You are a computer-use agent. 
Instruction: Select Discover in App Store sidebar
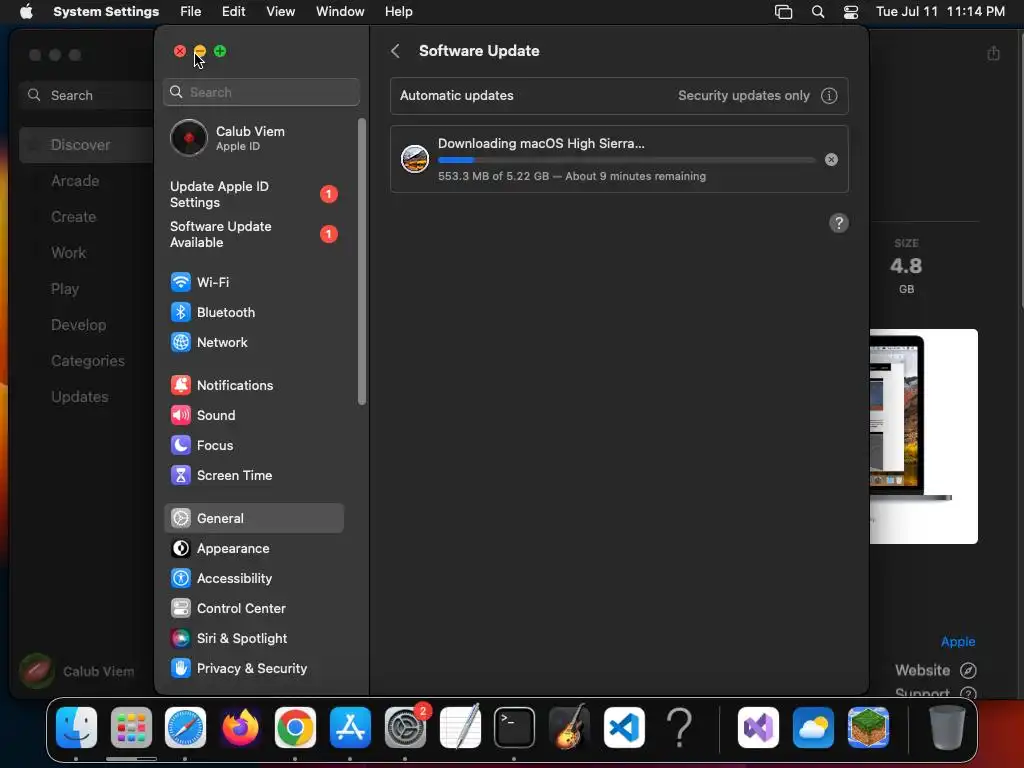86,145
